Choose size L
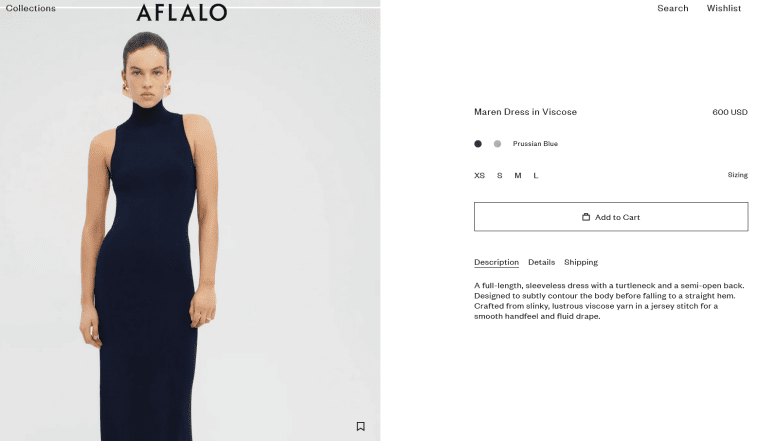This screenshot has width=757, height=441. tap(535, 175)
